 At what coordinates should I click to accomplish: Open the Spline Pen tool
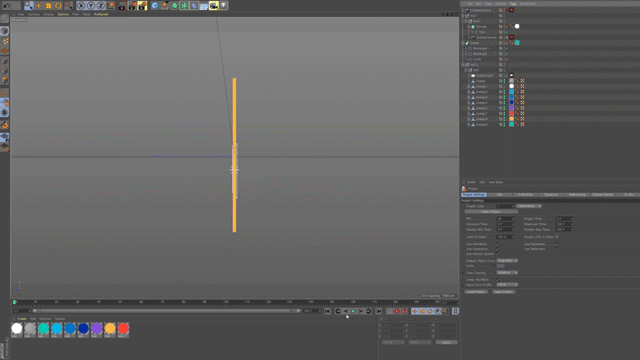point(164,6)
